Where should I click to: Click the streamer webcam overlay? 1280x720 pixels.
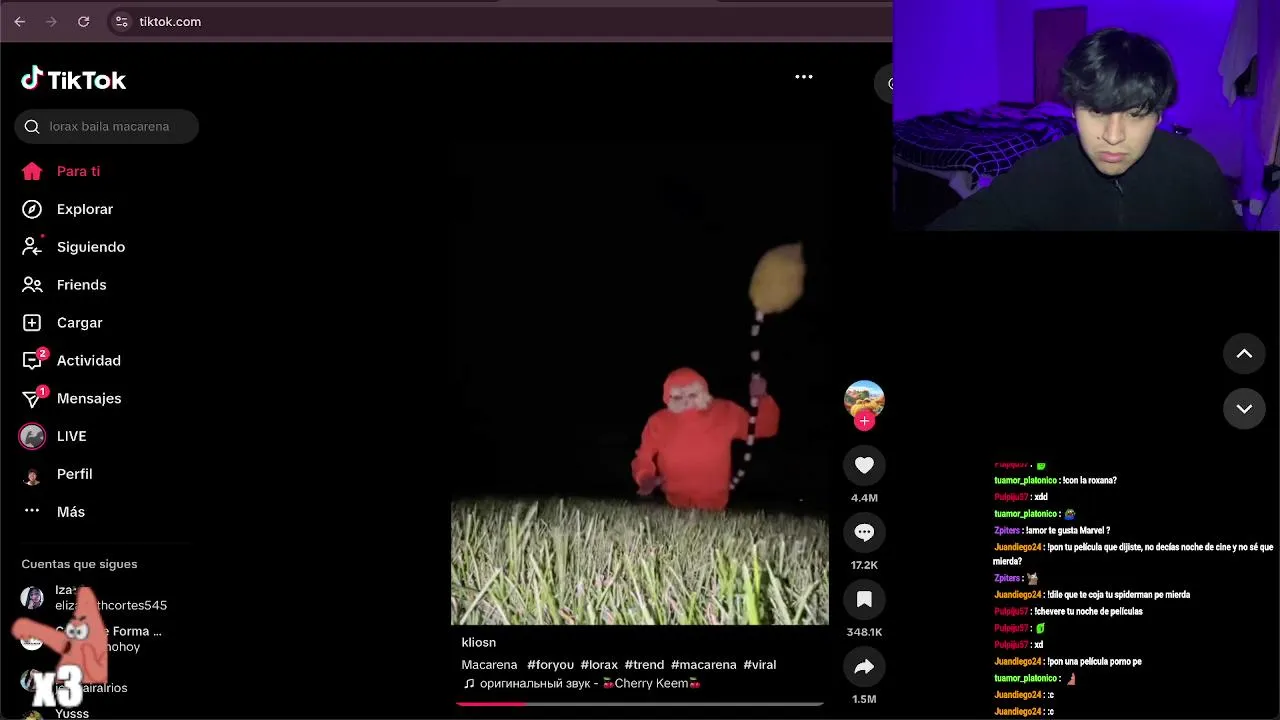pyautogui.click(x=1086, y=115)
